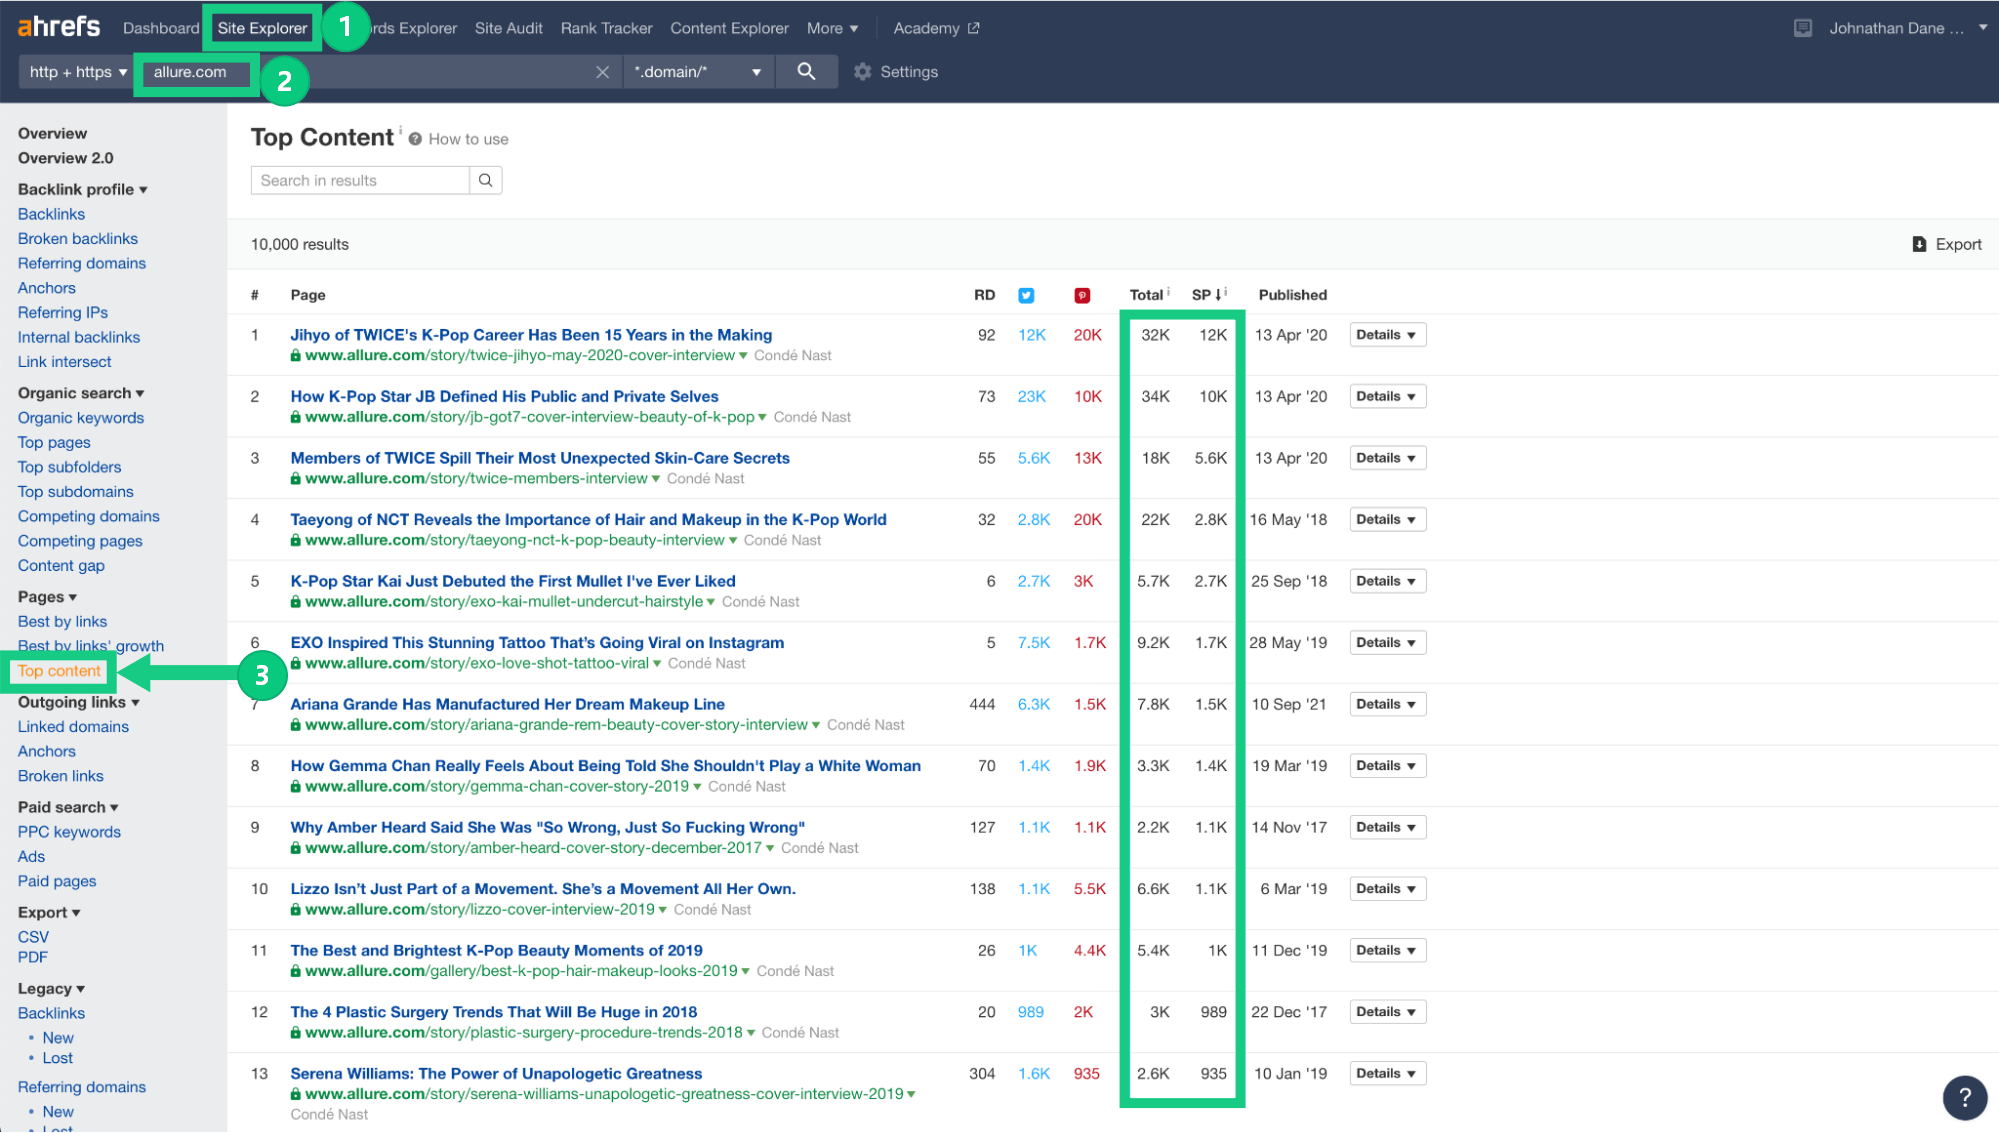Screen dimensions: 1999x1133
Task: Clear the allure.com search field
Action: pos(602,72)
